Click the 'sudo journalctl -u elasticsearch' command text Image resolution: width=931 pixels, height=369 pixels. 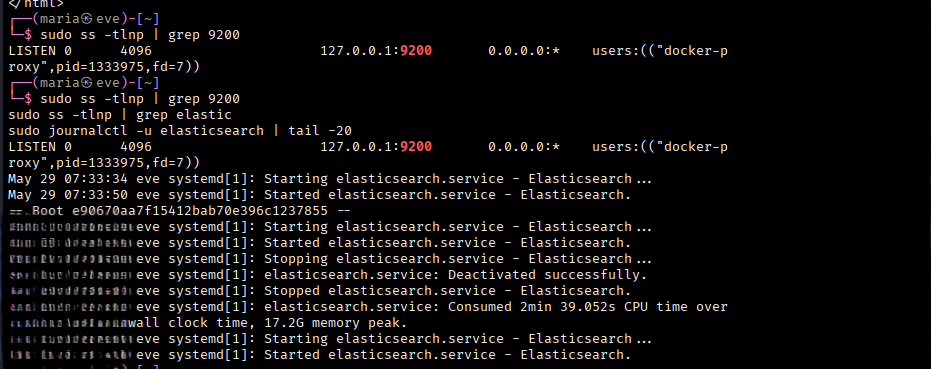point(136,131)
